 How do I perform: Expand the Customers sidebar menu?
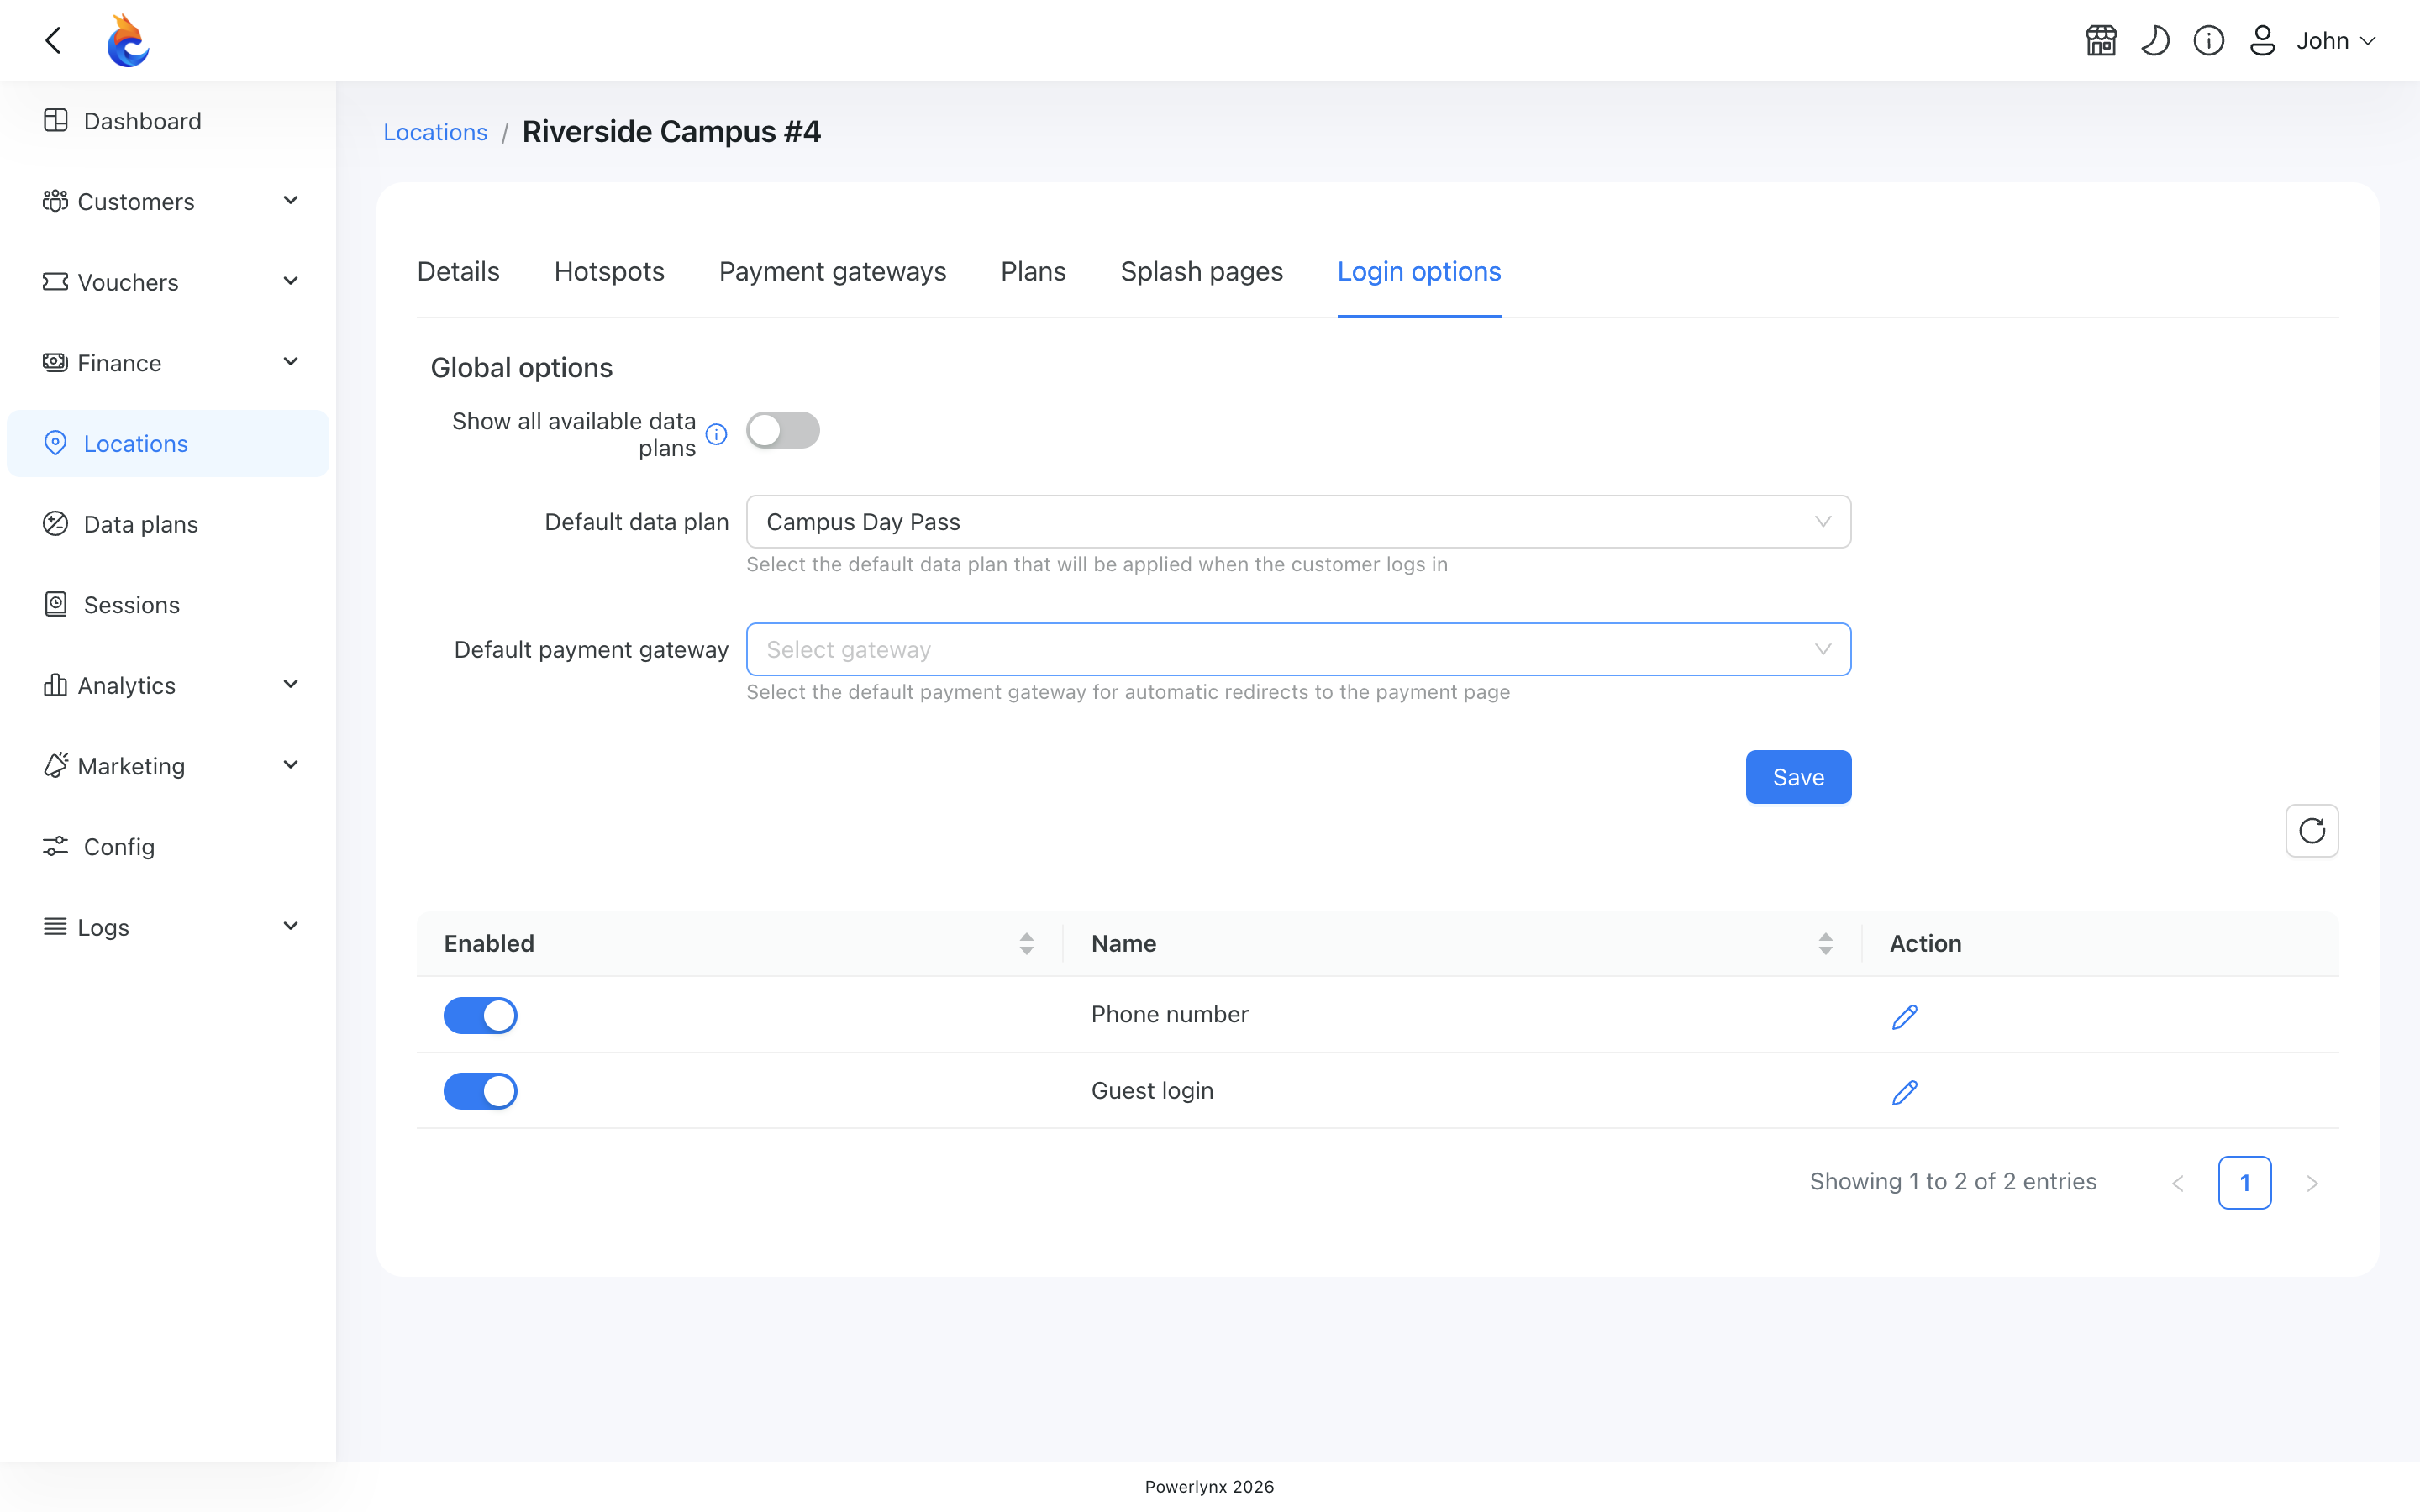coord(168,202)
